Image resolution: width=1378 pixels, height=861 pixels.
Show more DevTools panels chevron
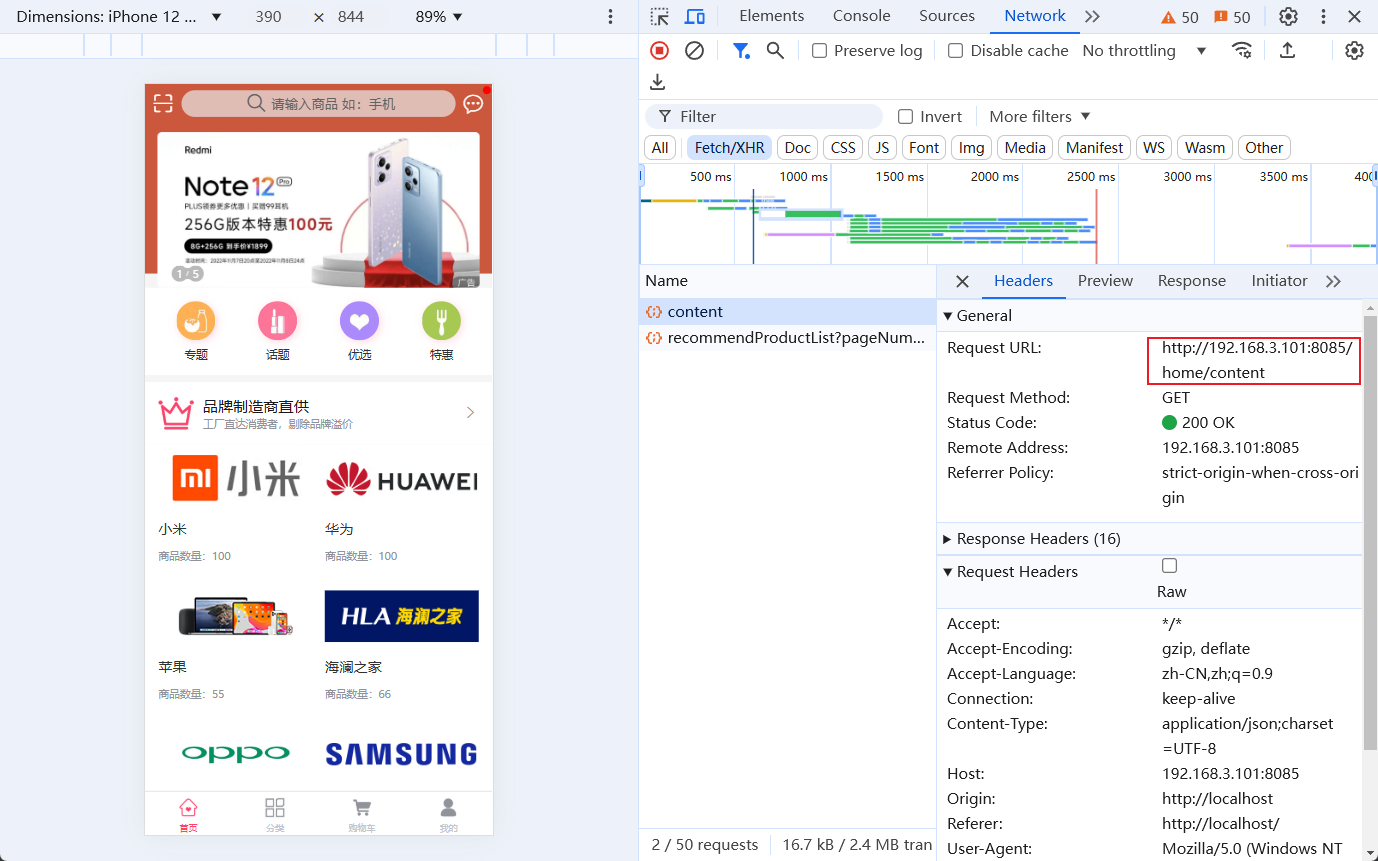click(x=1092, y=16)
